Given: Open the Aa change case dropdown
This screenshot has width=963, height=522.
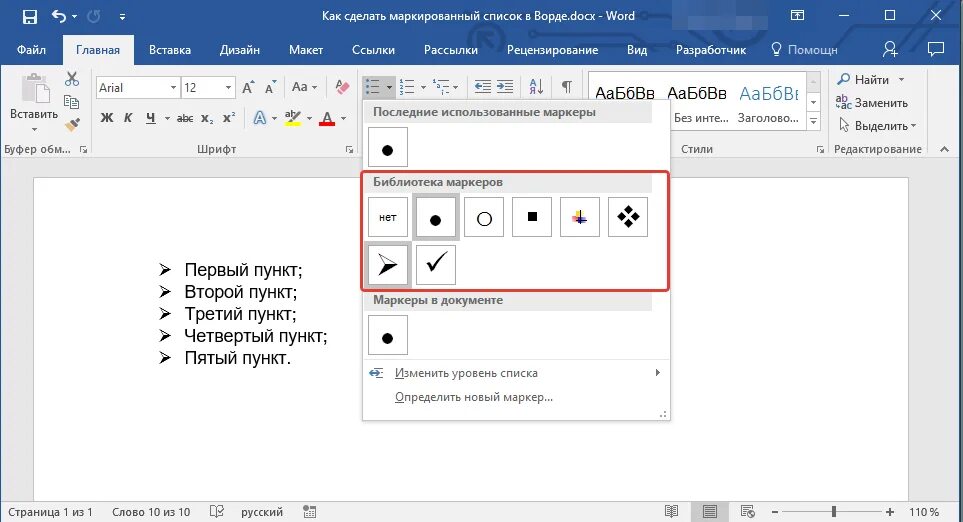Looking at the screenshot, I should tap(305, 87).
